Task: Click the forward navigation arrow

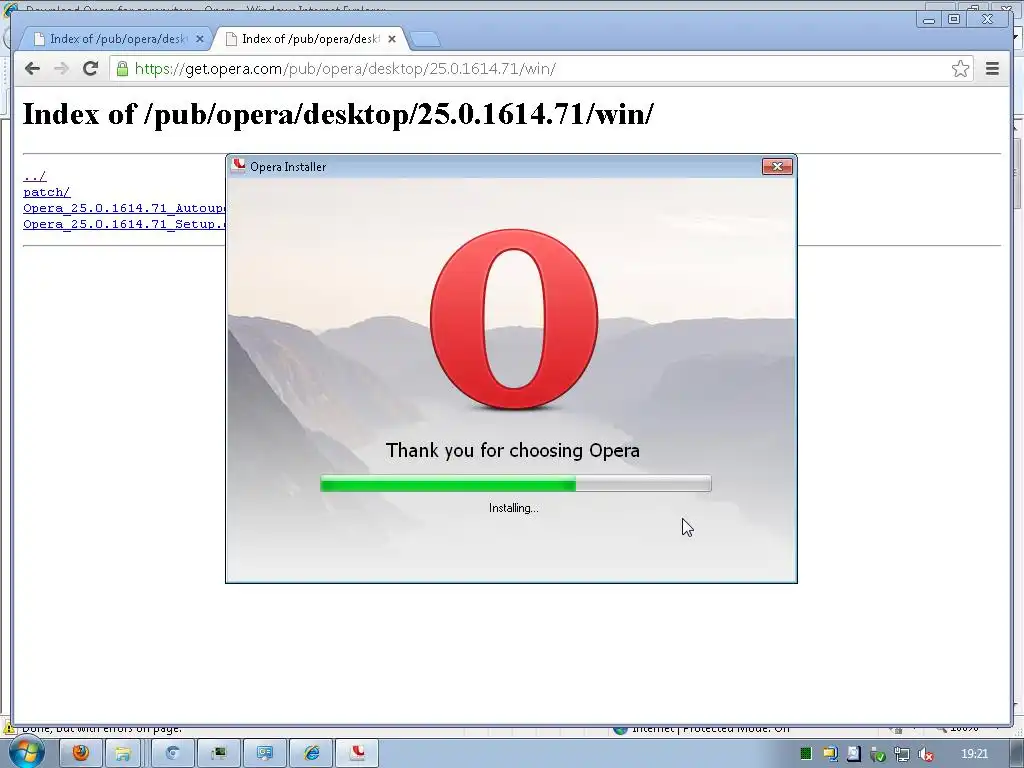Action: tap(61, 69)
